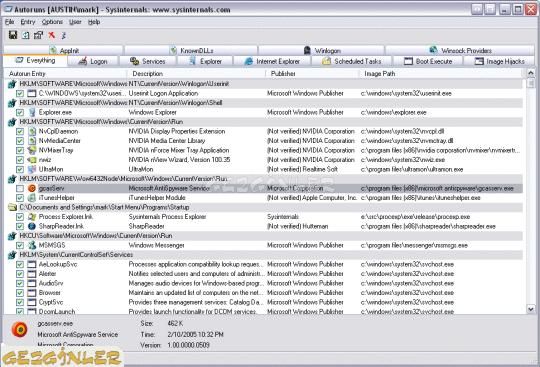Uncheck the CryptSvc service checkbox

pos(20,302)
